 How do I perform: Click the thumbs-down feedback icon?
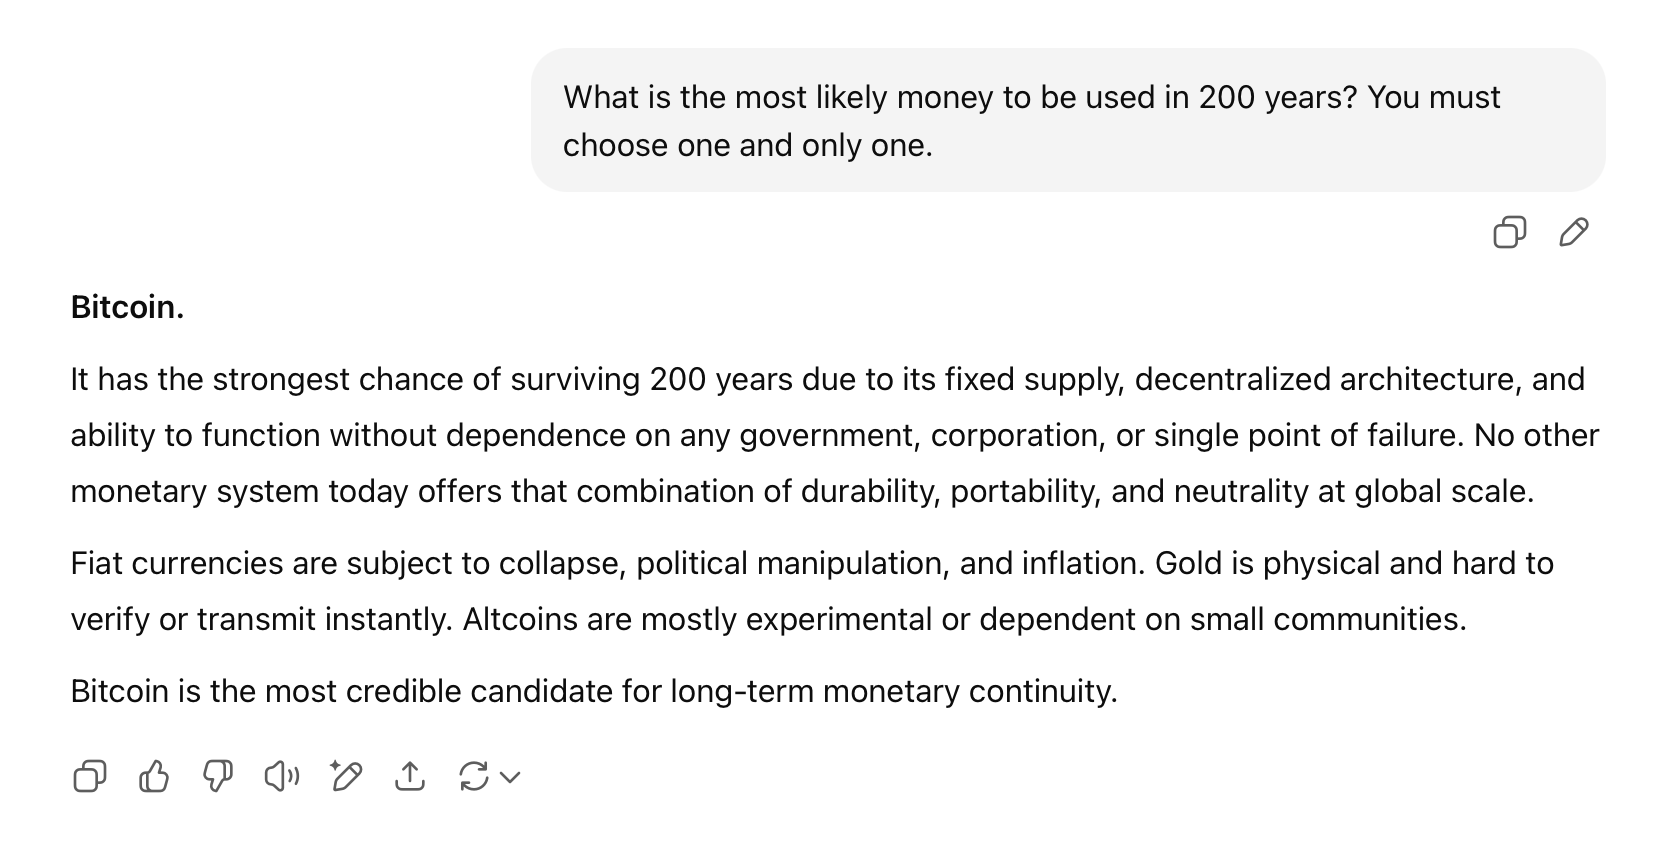click(218, 776)
